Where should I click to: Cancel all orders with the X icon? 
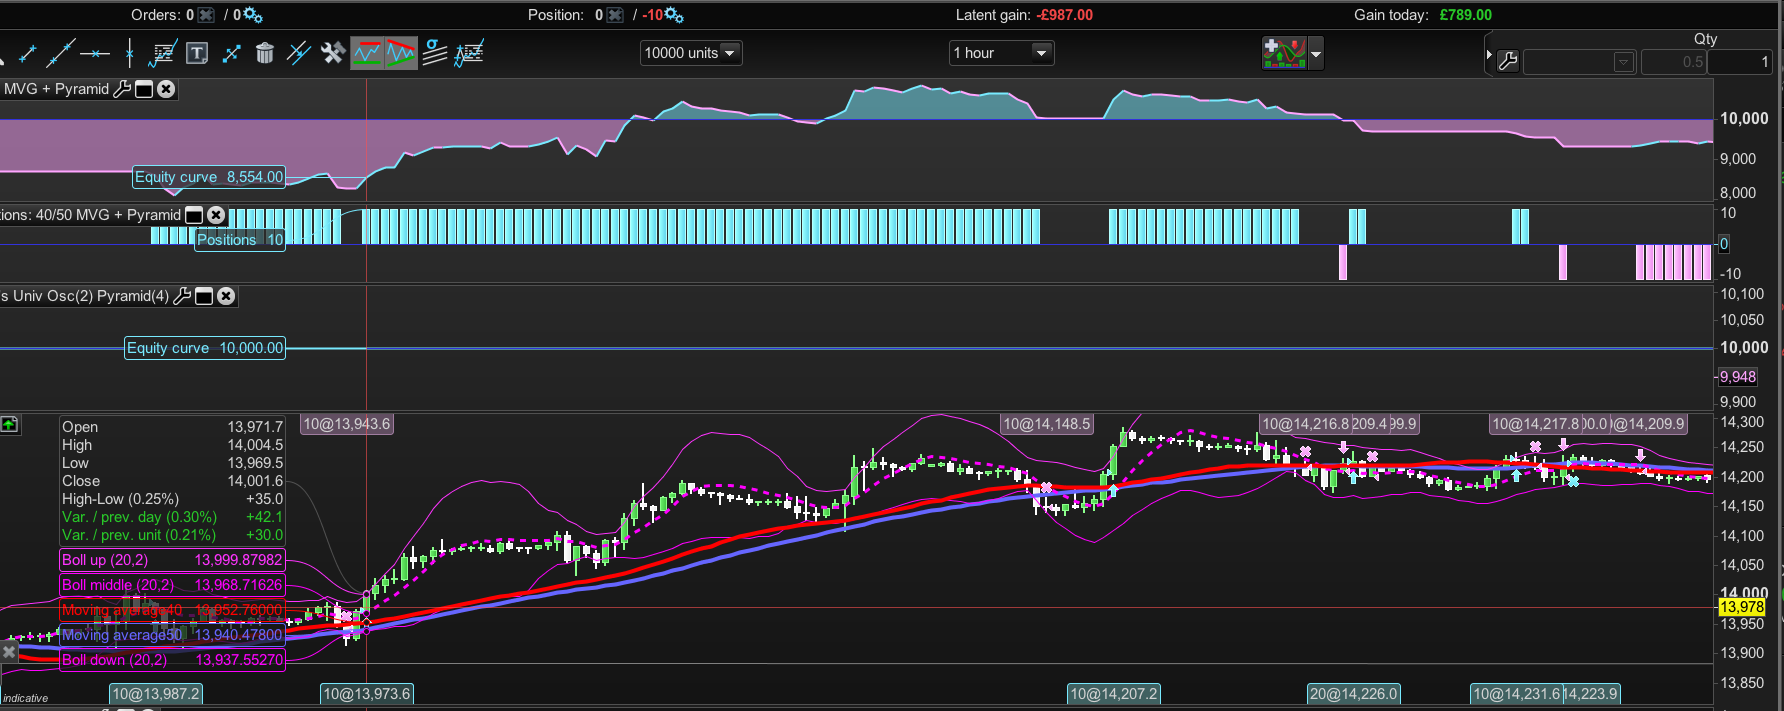click(x=206, y=15)
